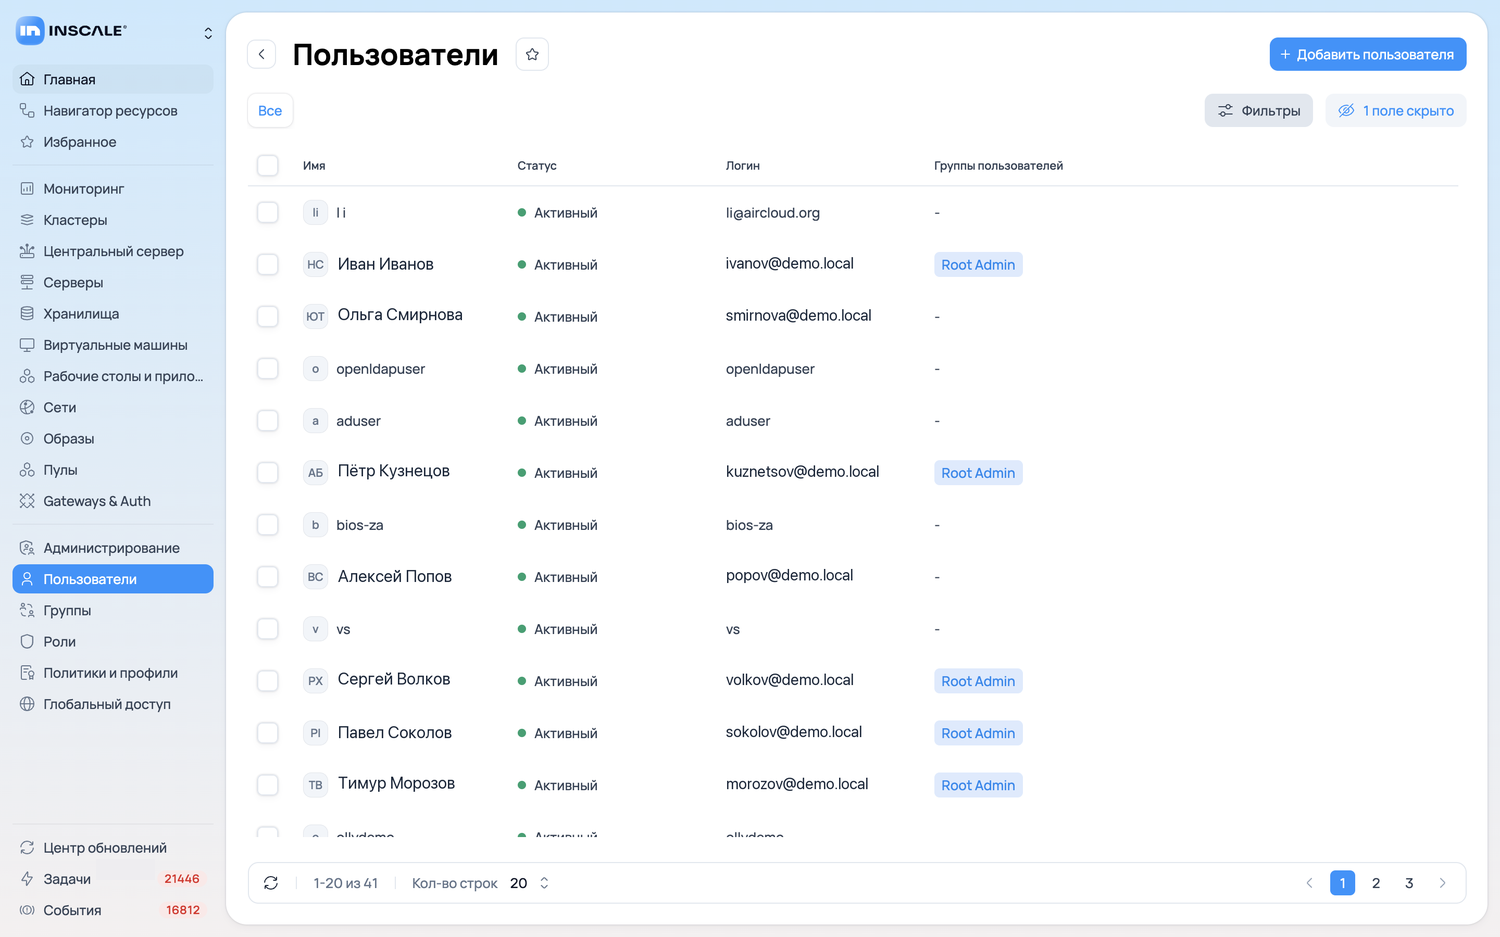Screen dimensions: 1500x937
Task: Click the Глобальный доступ globe icon
Action: pos(27,704)
